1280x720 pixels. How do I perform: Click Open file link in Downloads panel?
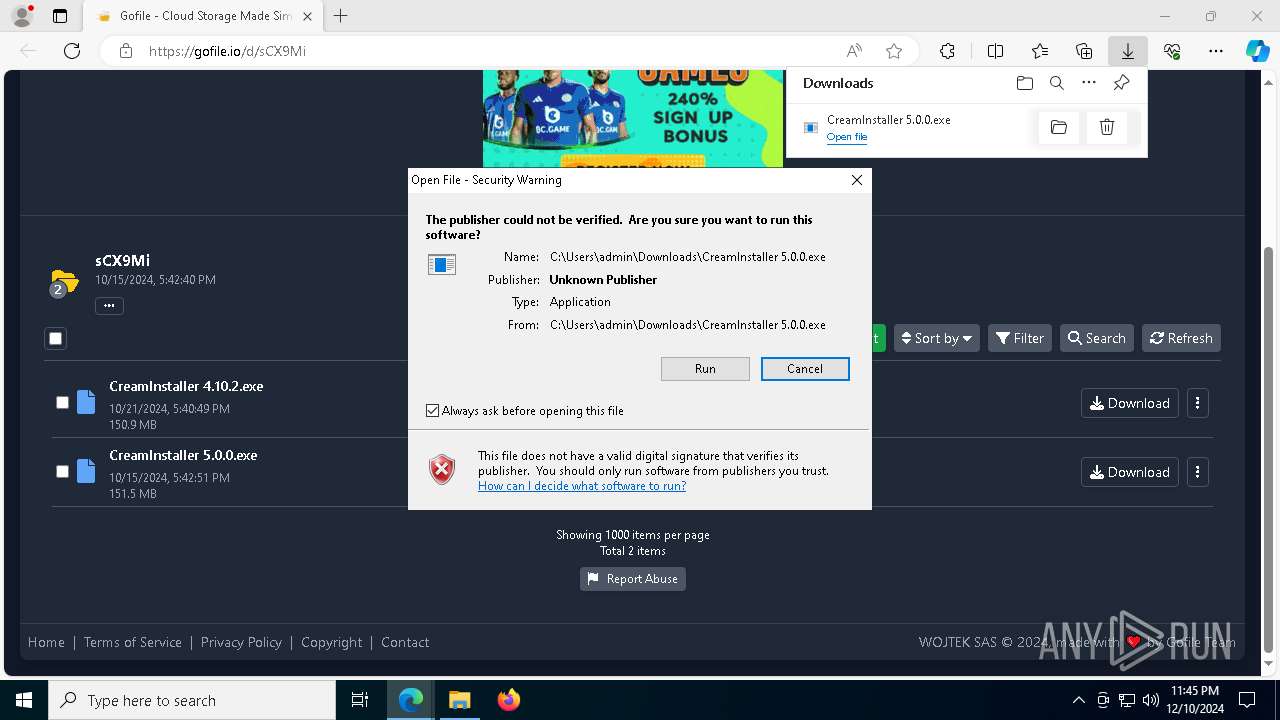pos(847,137)
